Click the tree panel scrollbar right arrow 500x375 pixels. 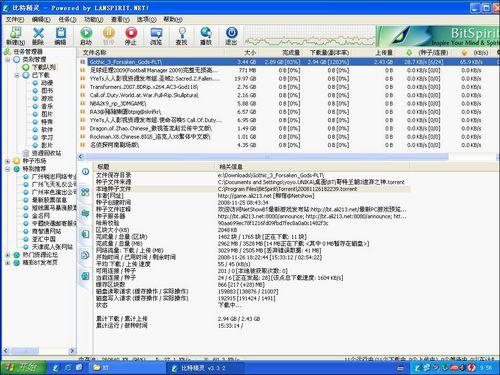pyautogui.click(x=72, y=351)
